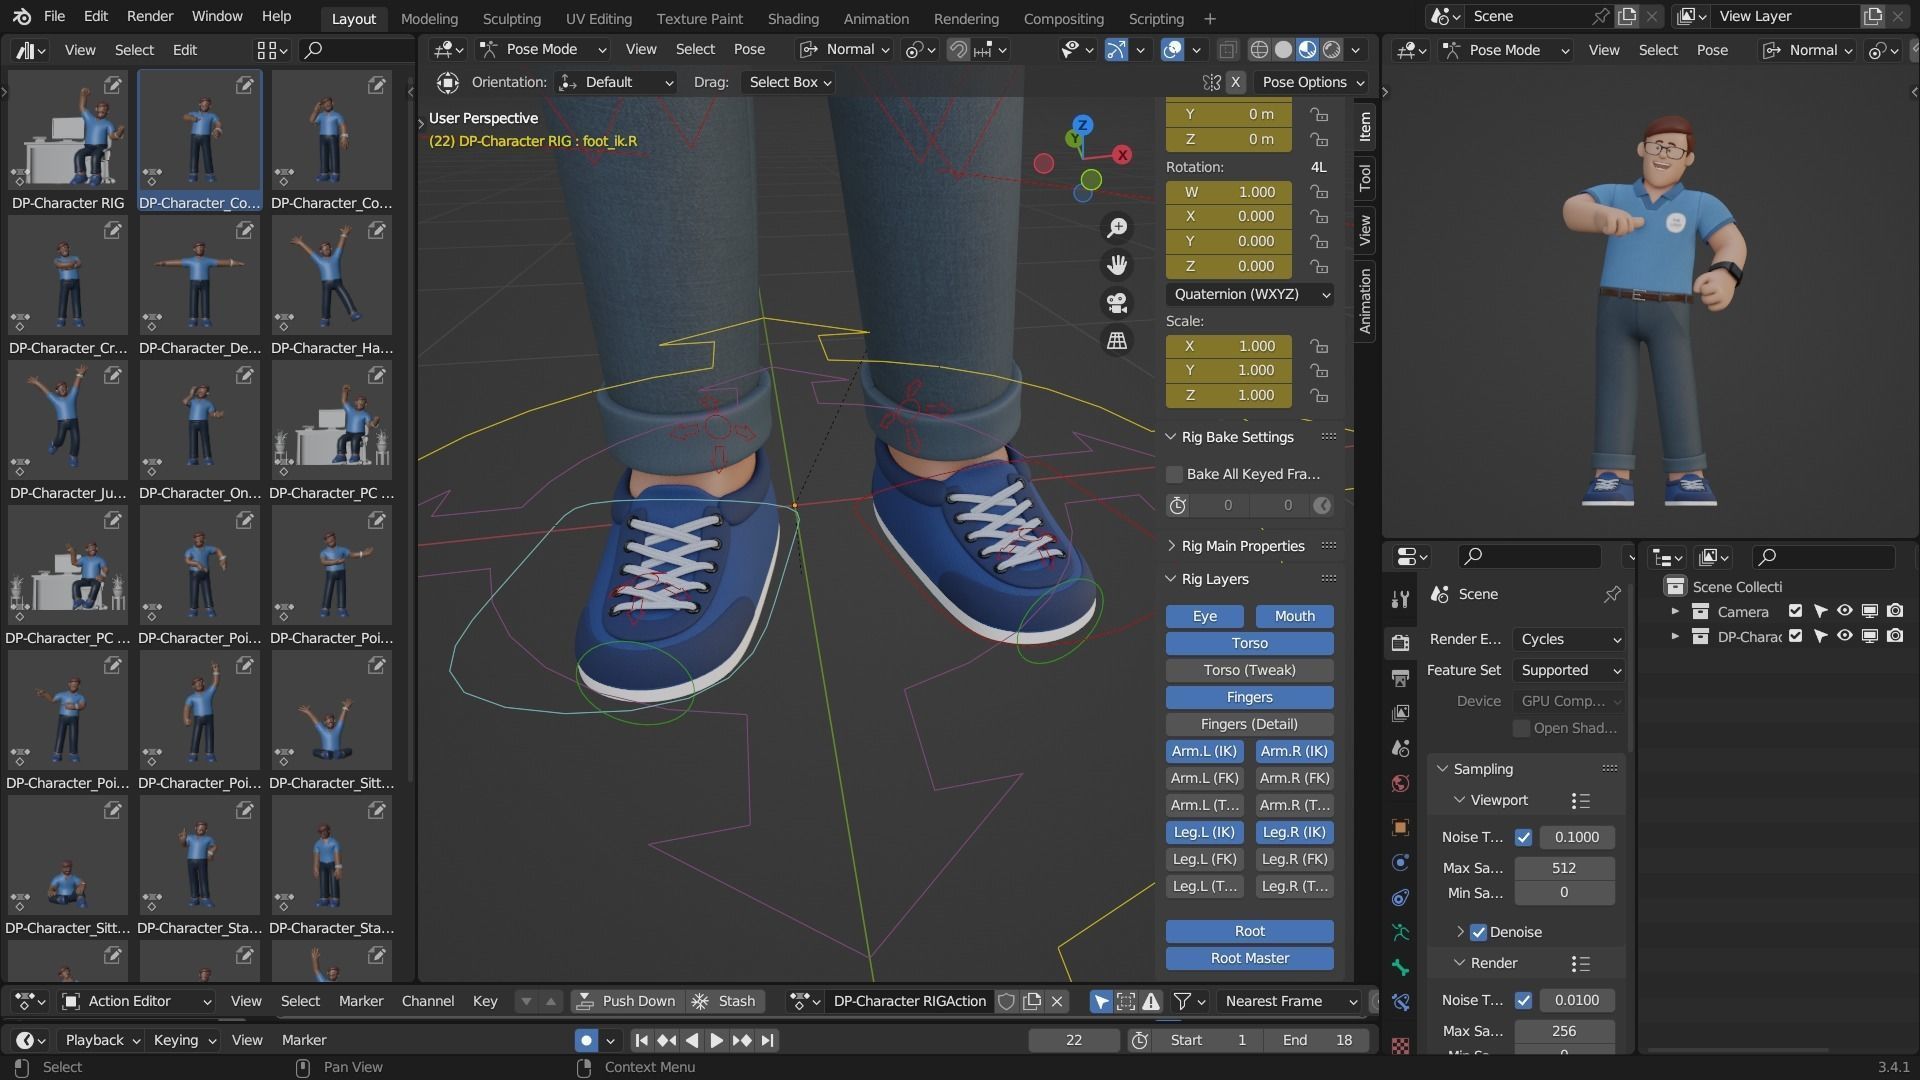Click the Push Down action icon button
Screen dimensions: 1920x1080
[626, 1001]
